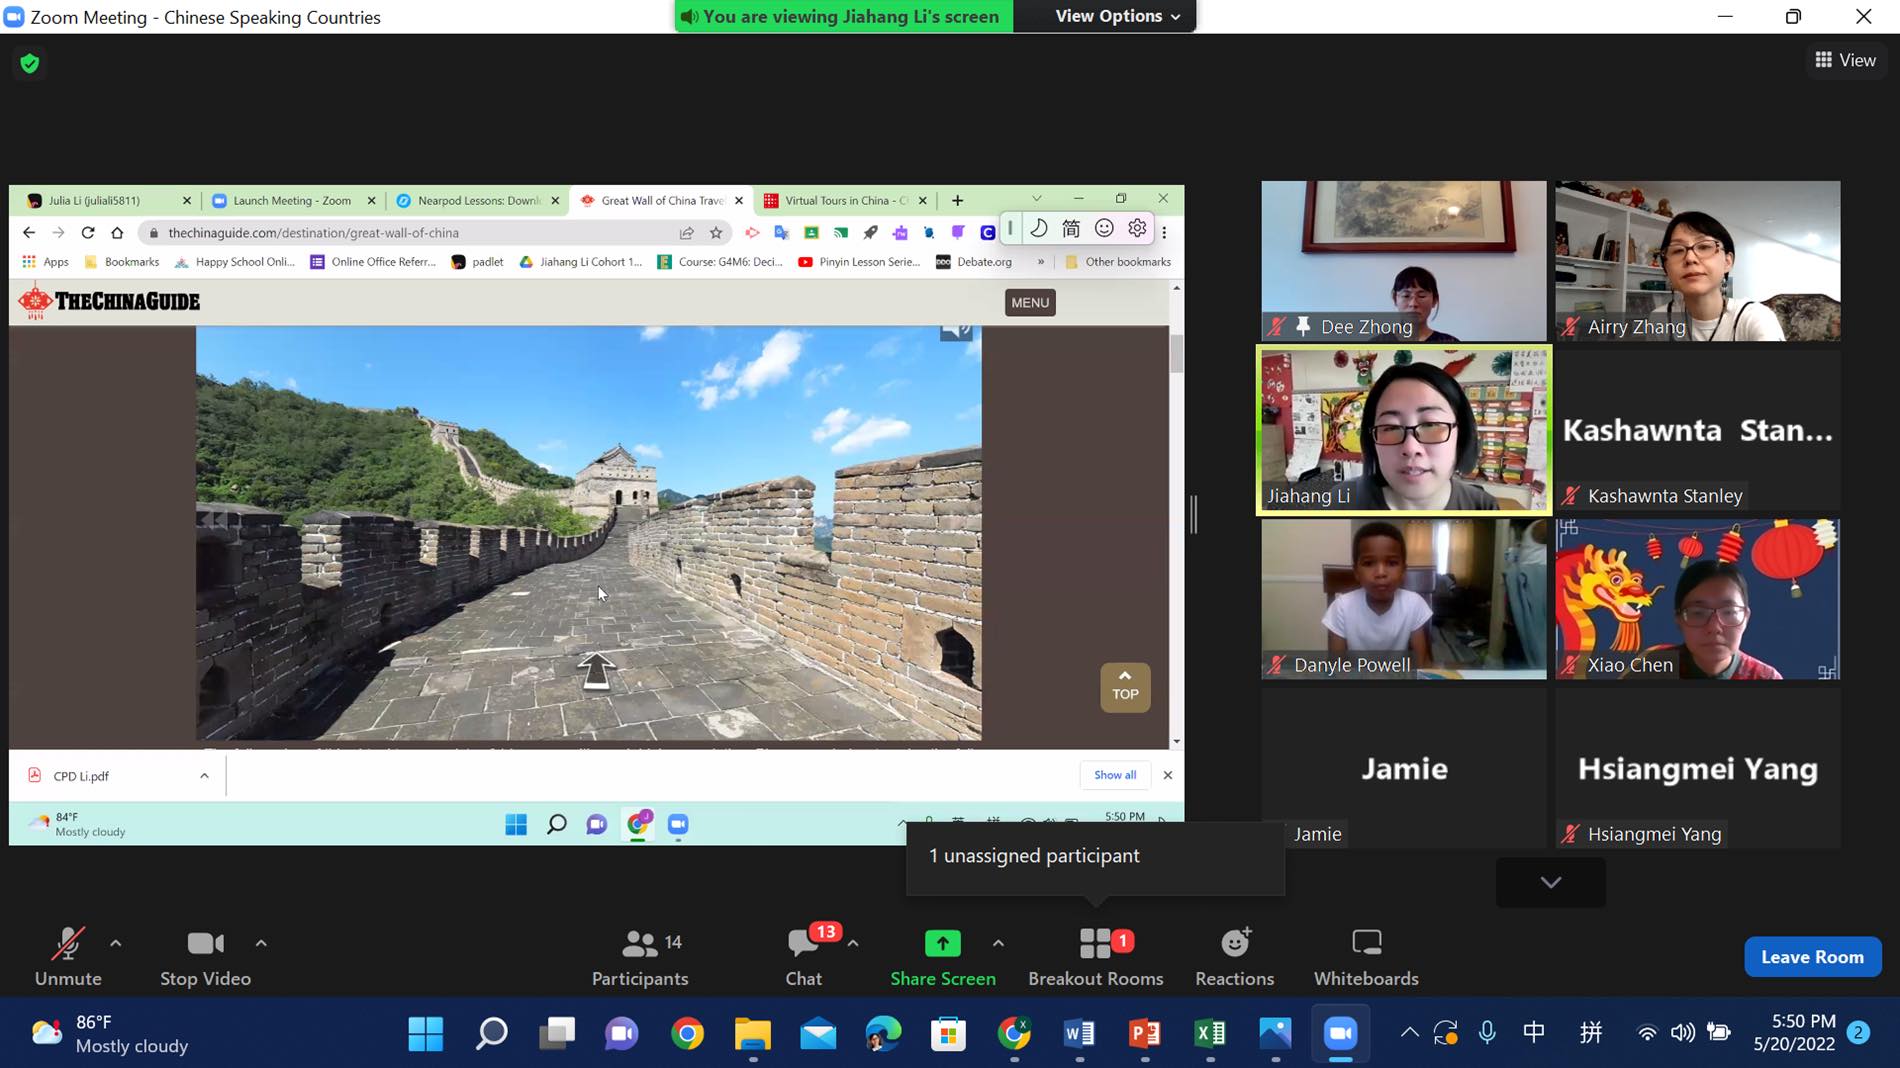Image resolution: width=1900 pixels, height=1068 pixels.
Task: Change gallery layout with View button
Action: click(x=1846, y=60)
